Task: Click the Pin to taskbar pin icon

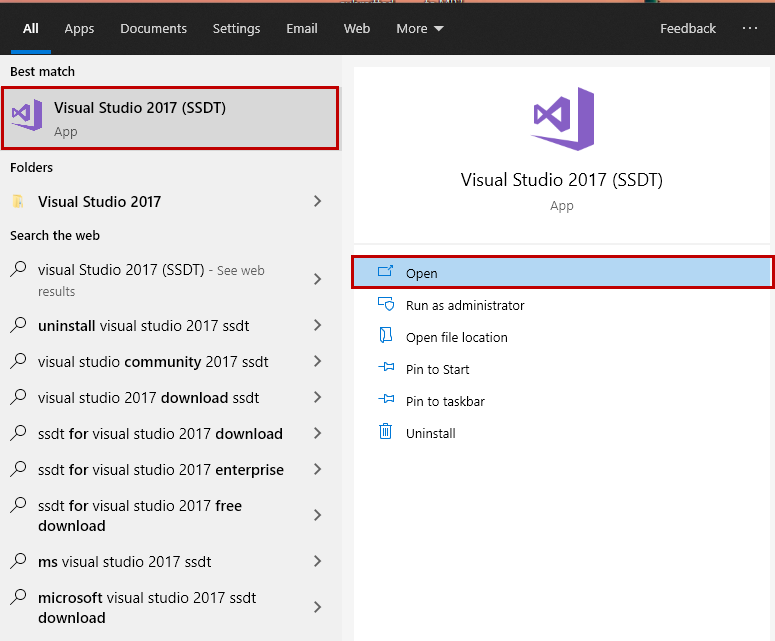Action: [x=385, y=401]
